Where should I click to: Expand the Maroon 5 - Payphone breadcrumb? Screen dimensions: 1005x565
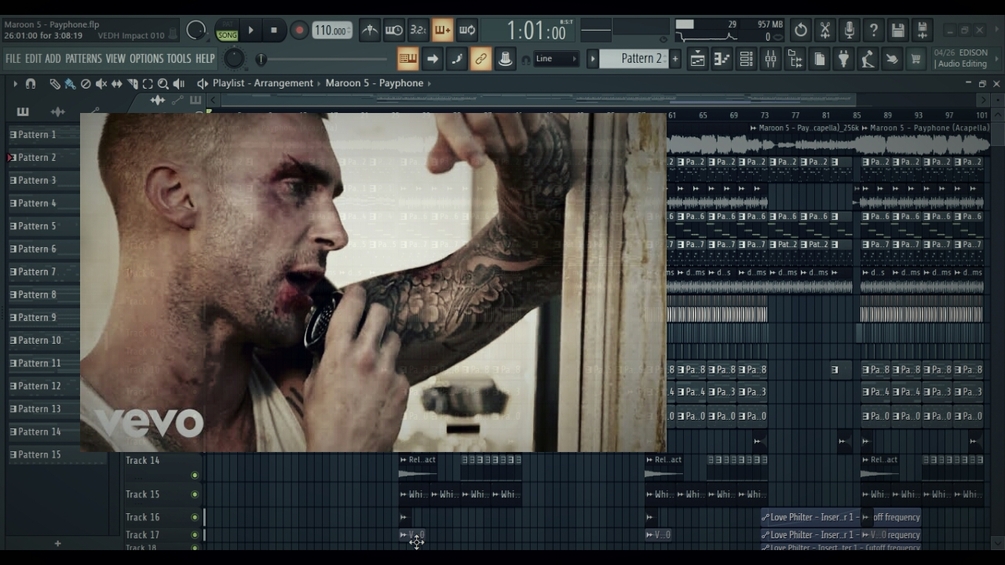pos(429,83)
